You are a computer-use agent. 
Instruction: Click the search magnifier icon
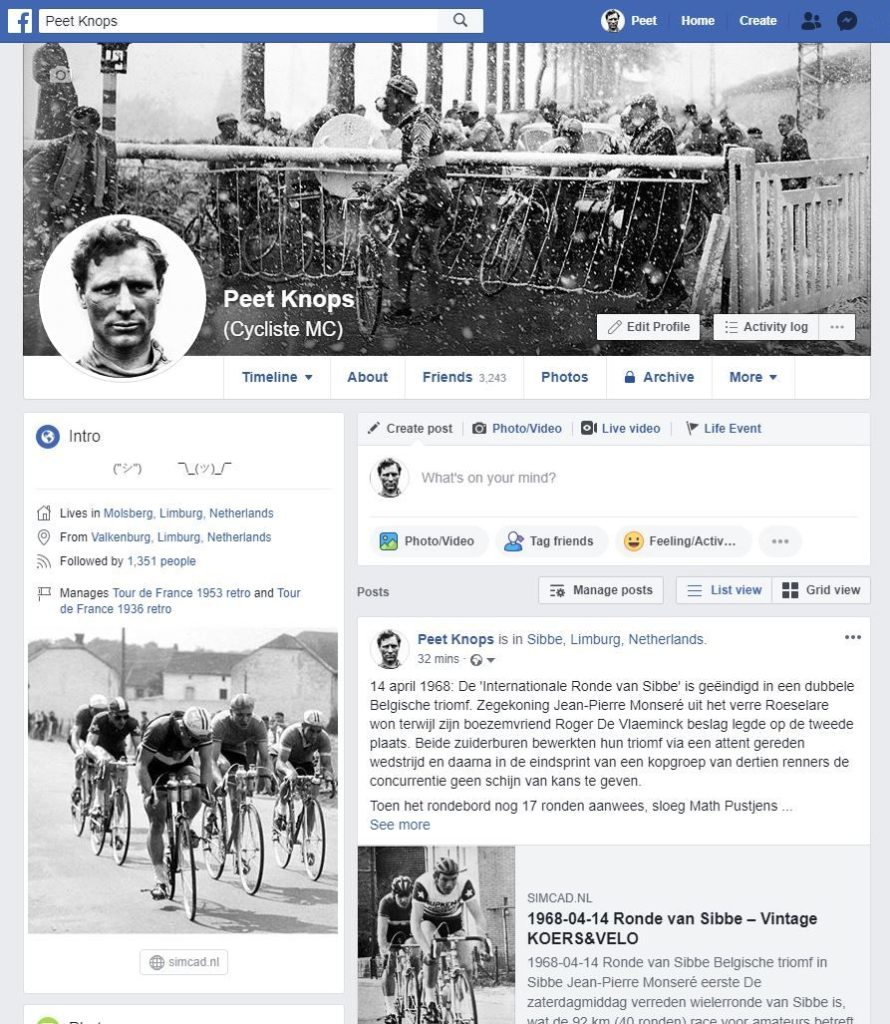pyautogui.click(x=460, y=20)
